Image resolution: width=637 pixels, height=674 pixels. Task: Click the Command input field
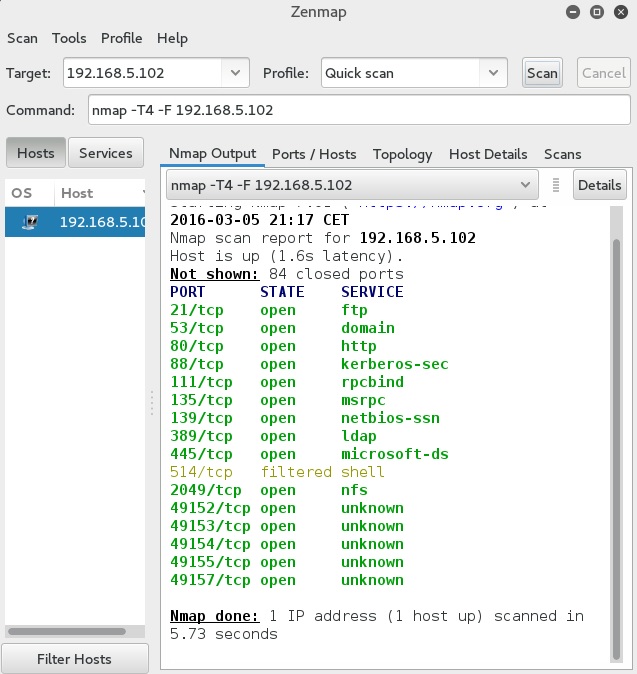359,110
